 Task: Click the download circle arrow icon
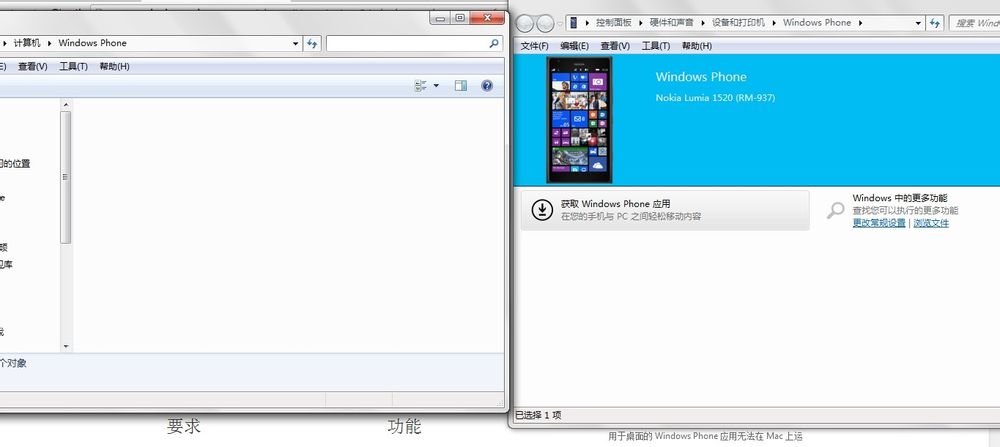[542, 210]
